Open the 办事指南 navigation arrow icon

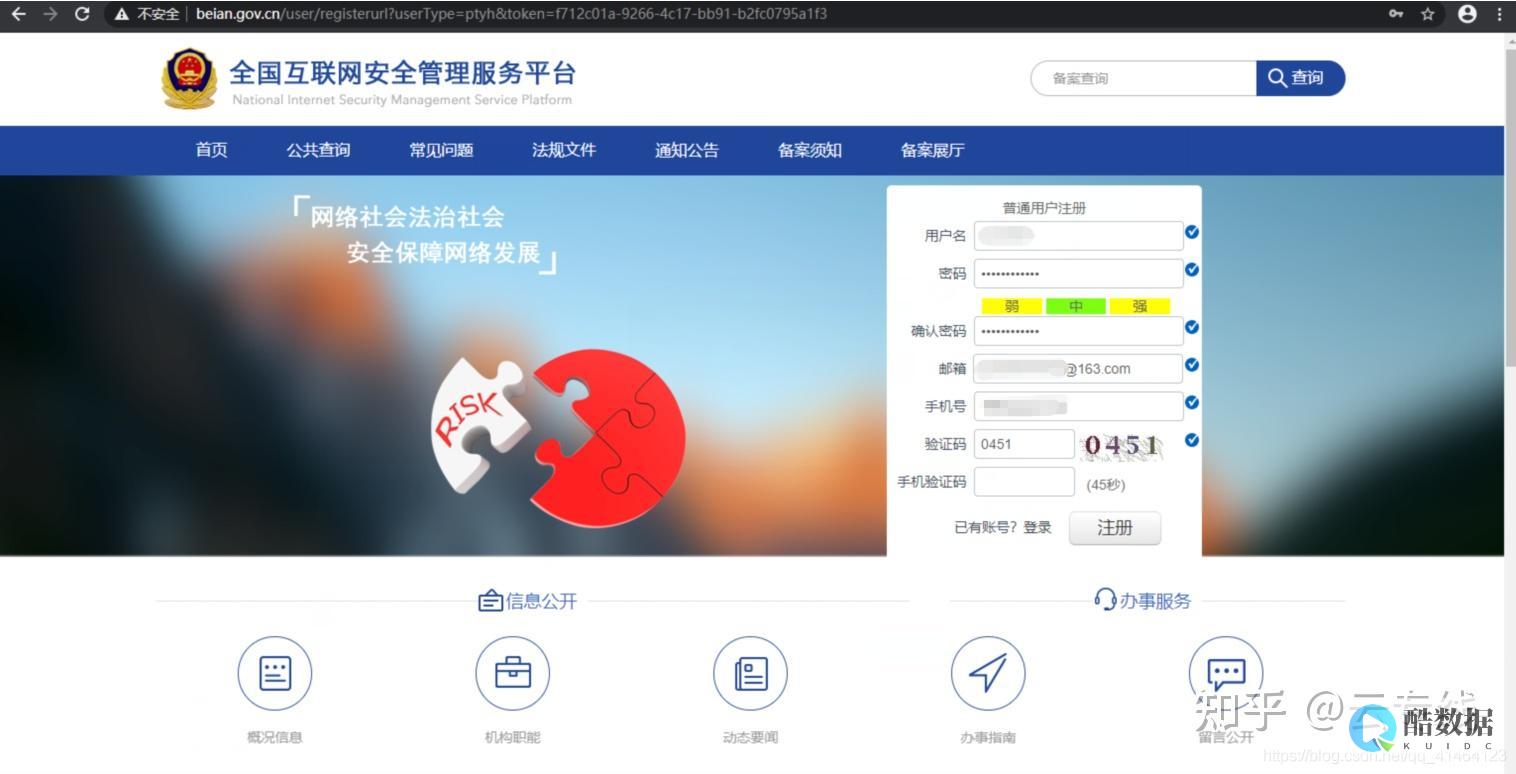coord(988,674)
